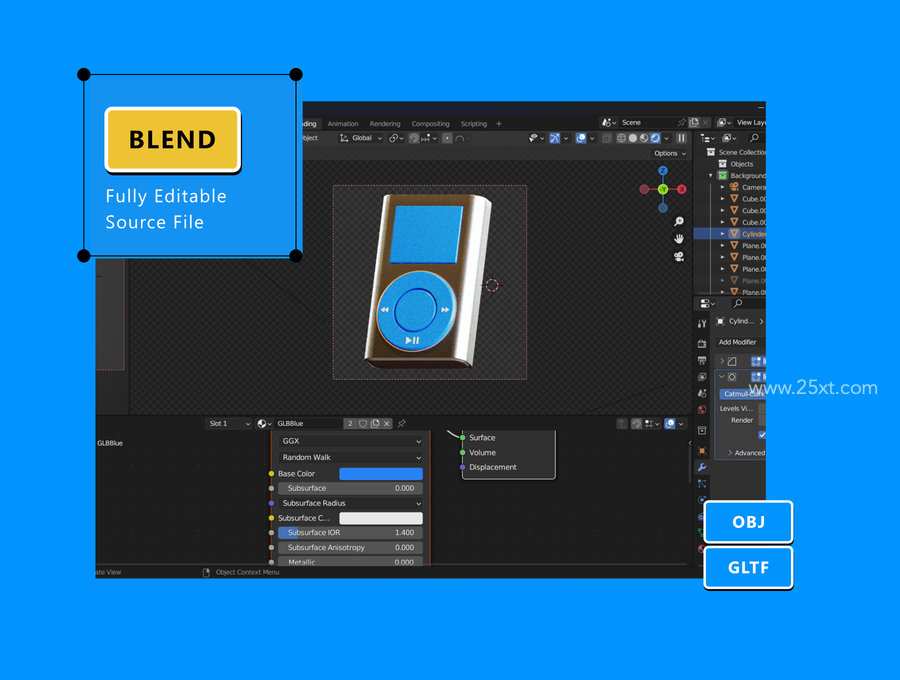Click the Subsurface IOR 1.400 slider
The image size is (900, 680).
pos(351,533)
